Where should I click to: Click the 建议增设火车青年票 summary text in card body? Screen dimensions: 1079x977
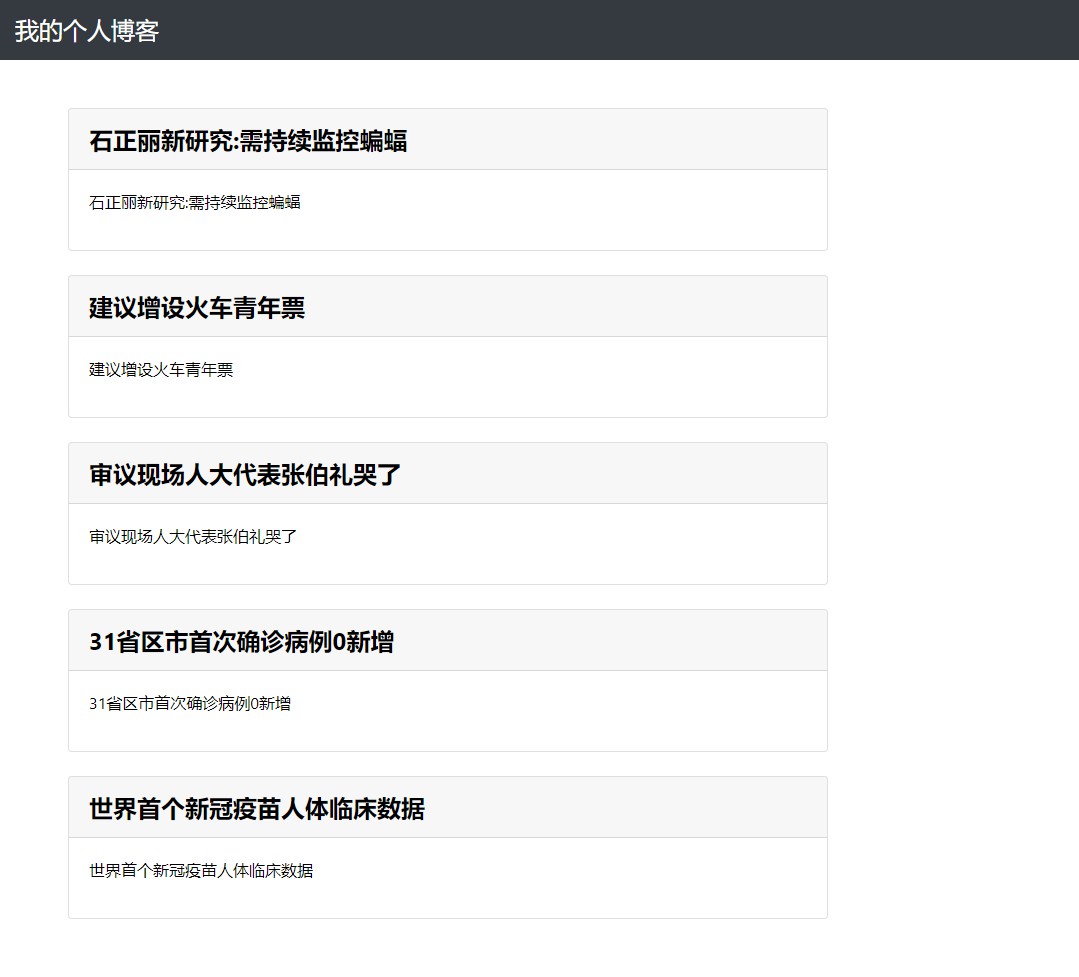tap(161, 370)
